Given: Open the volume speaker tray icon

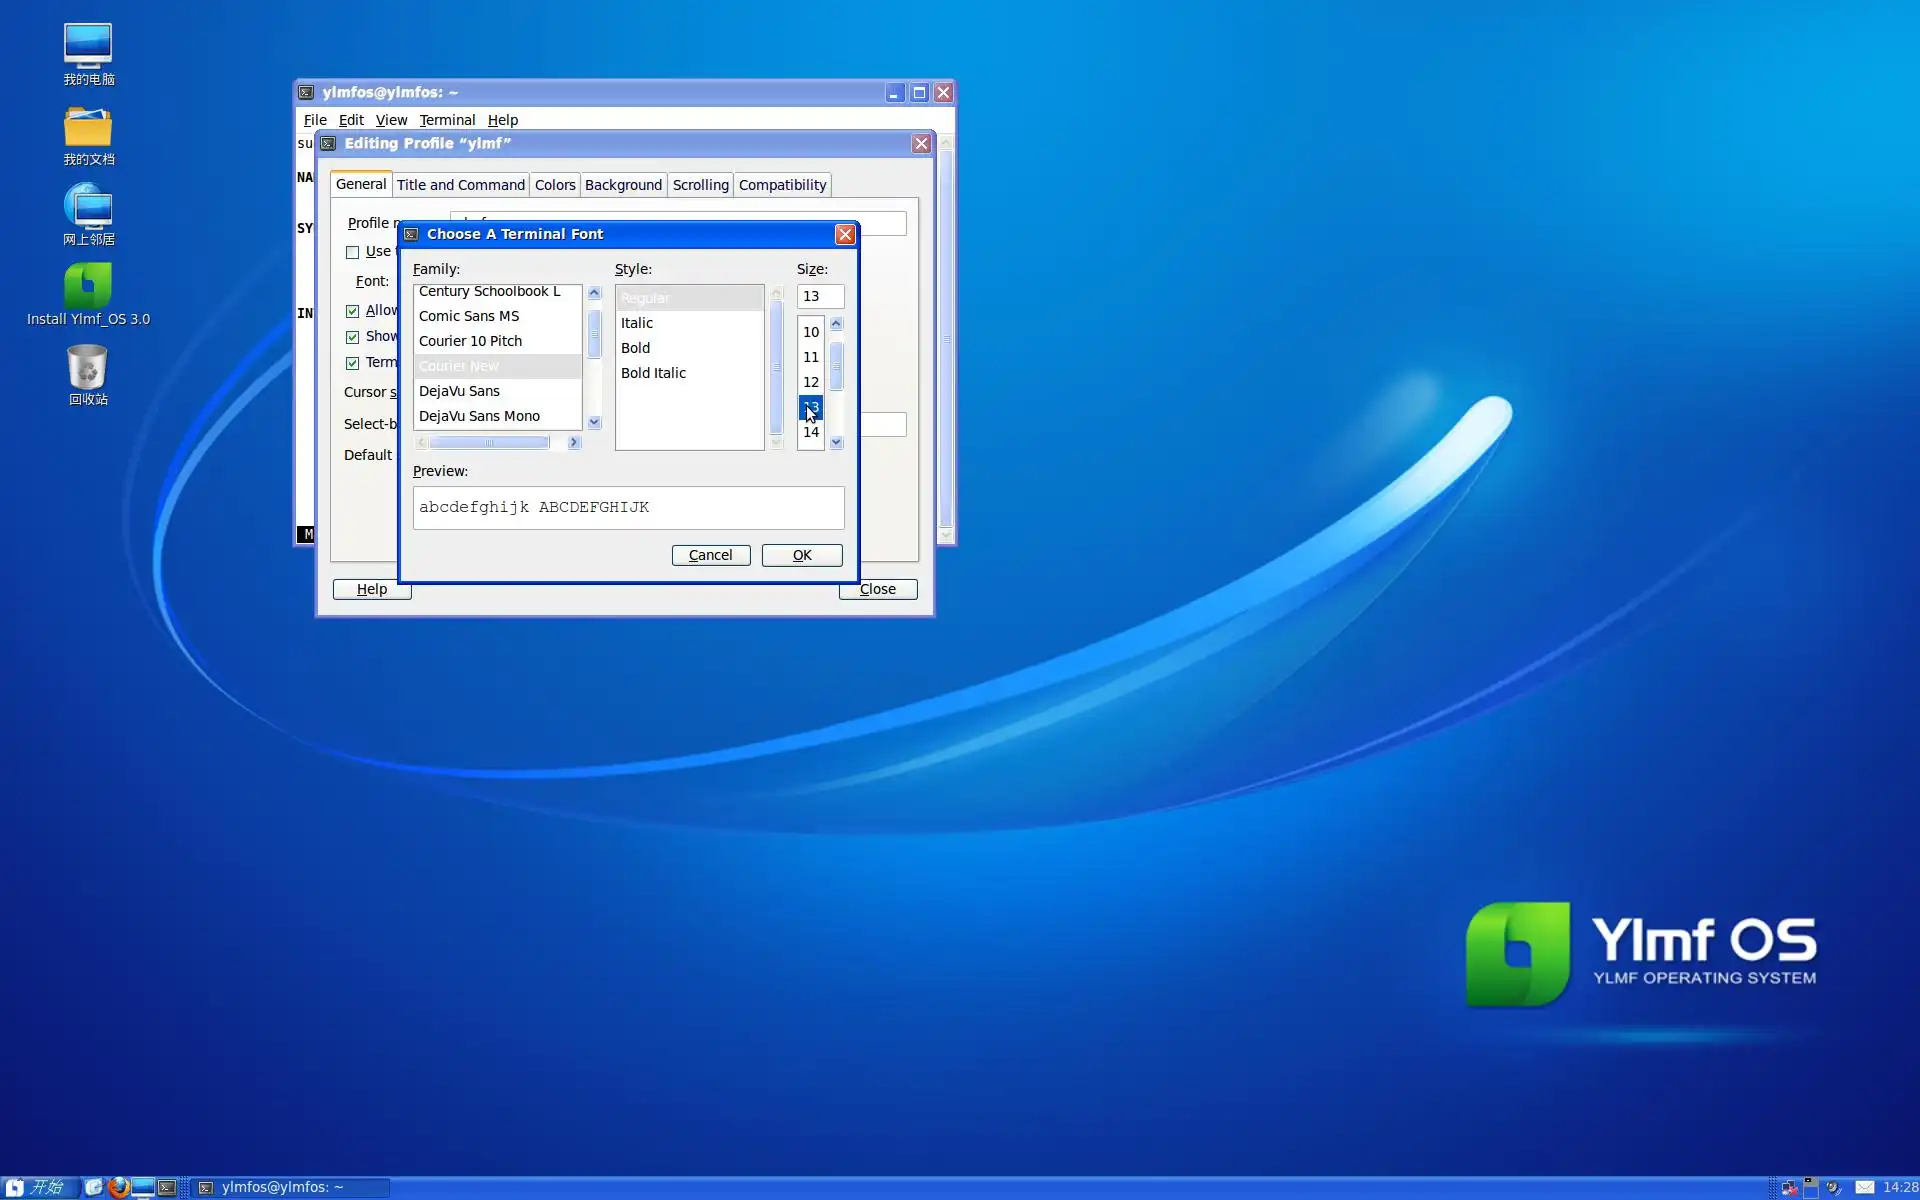Looking at the screenshot, I should pyautogui.click(x=1834, y=1187).
